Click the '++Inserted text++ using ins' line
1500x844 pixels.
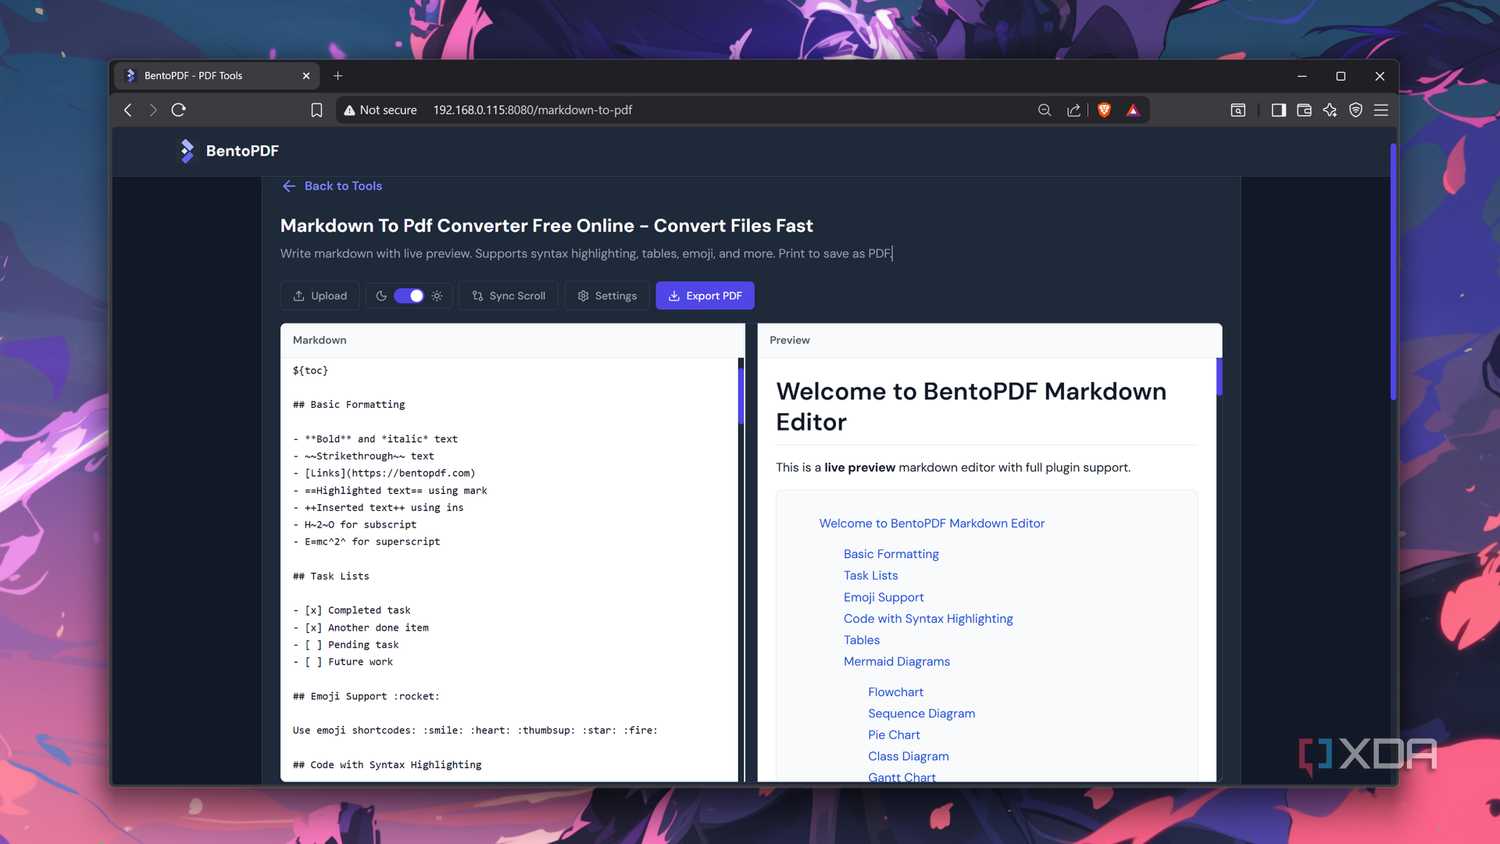click(378, 508)
